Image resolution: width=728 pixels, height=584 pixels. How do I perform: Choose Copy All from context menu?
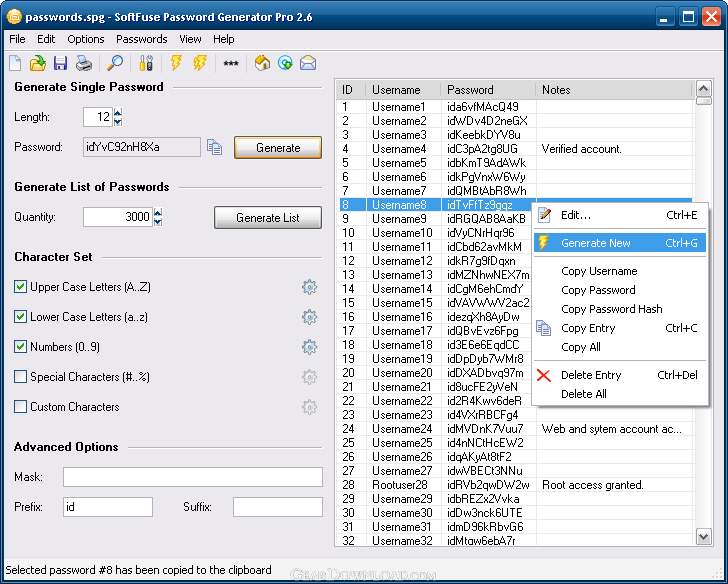click(x=620, y=347)
